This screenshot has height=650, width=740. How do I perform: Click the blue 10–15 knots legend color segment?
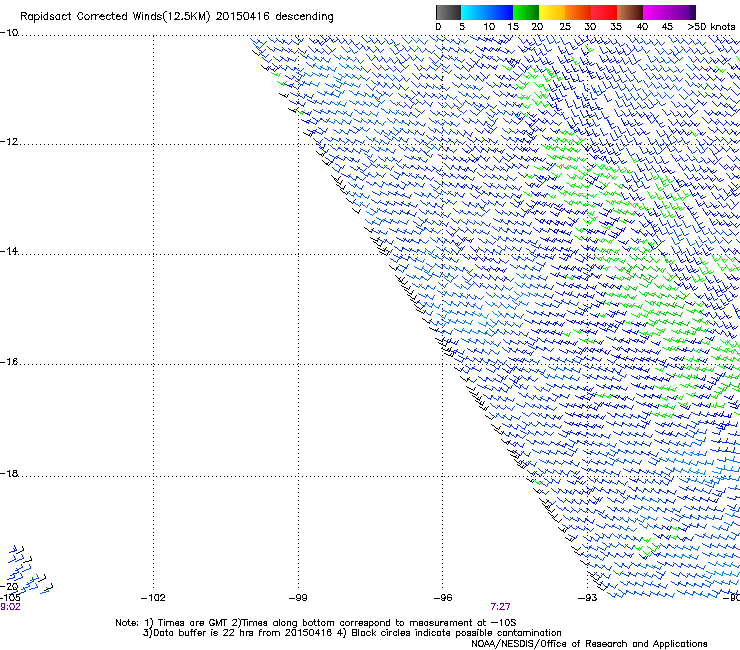500,12
